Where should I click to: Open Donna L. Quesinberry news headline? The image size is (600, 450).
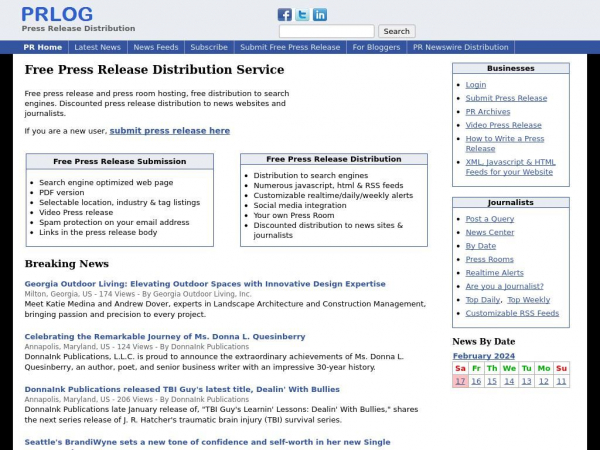165,337
